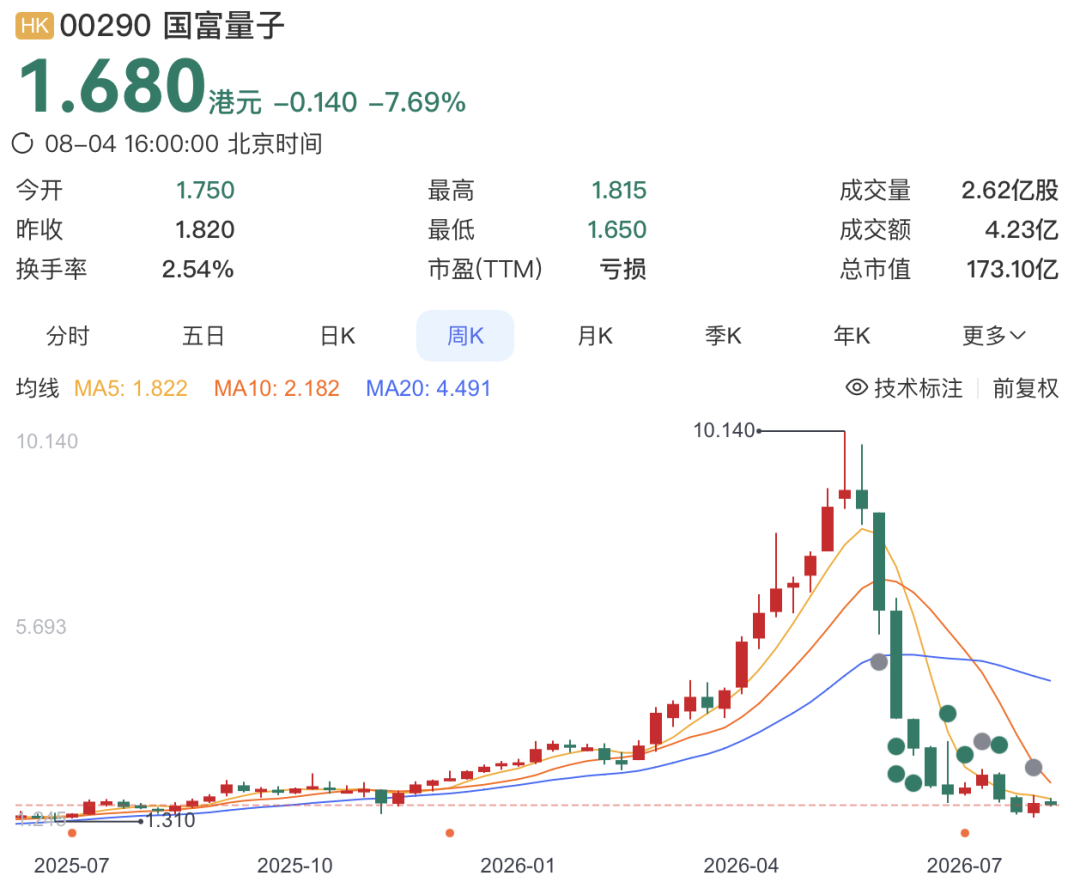The image size is (1080, 888).
Task: Switch to the 五日 tab
Action: (203, 335)
